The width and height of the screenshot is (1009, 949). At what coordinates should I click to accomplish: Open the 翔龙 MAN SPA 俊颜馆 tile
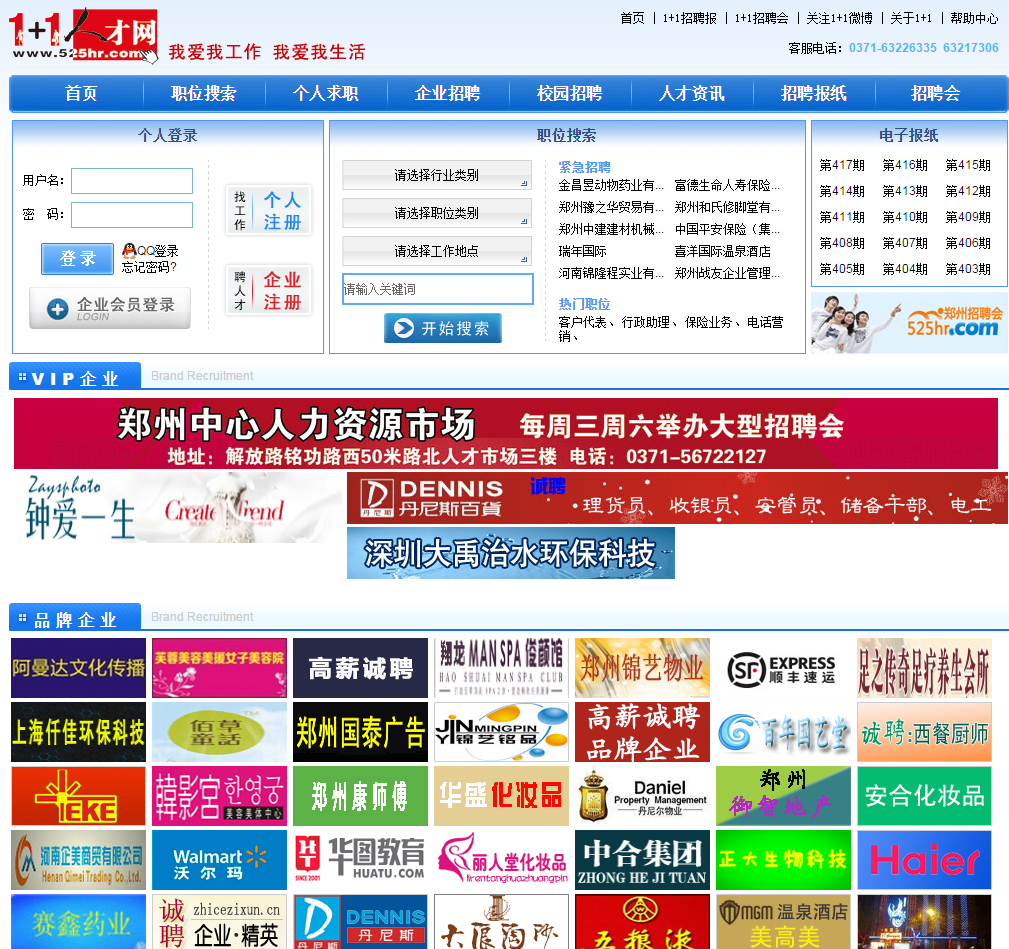point(501,668)
